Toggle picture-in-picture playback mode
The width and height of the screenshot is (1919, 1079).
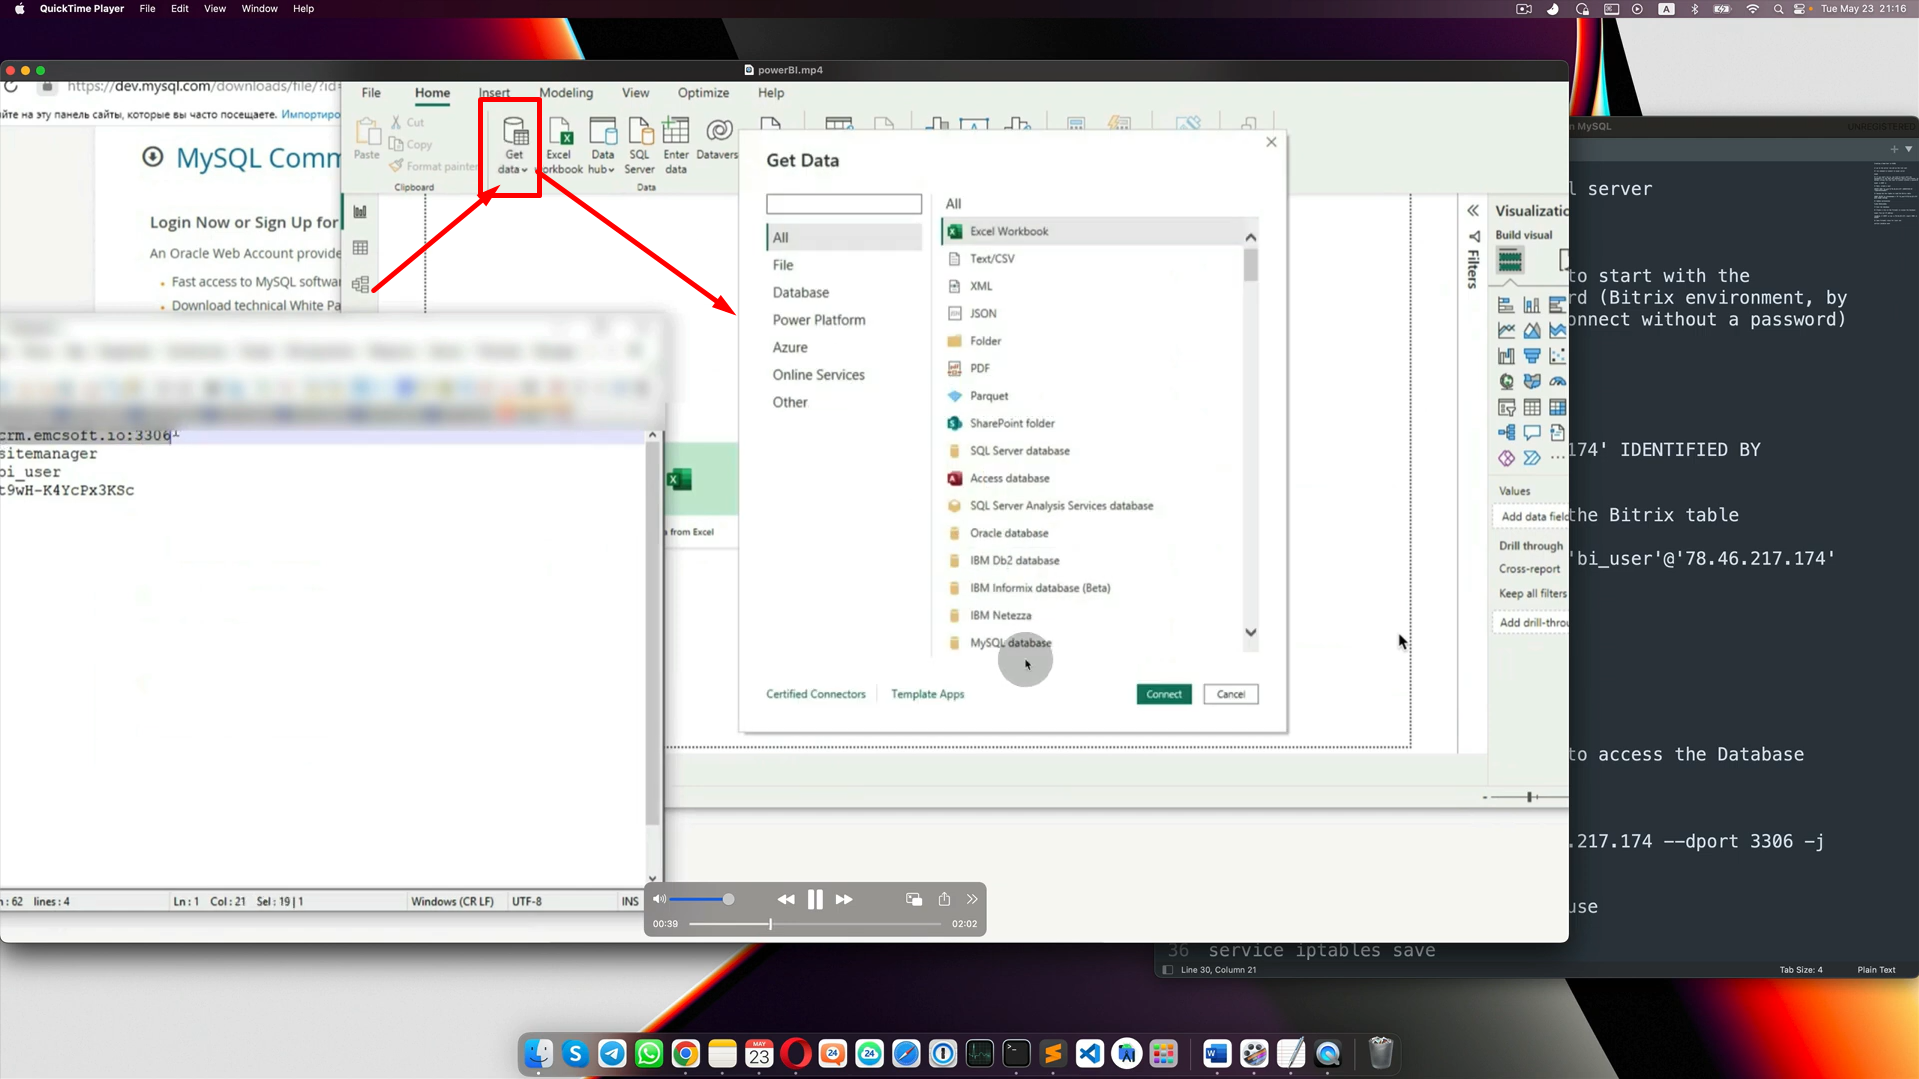[912, 899]
